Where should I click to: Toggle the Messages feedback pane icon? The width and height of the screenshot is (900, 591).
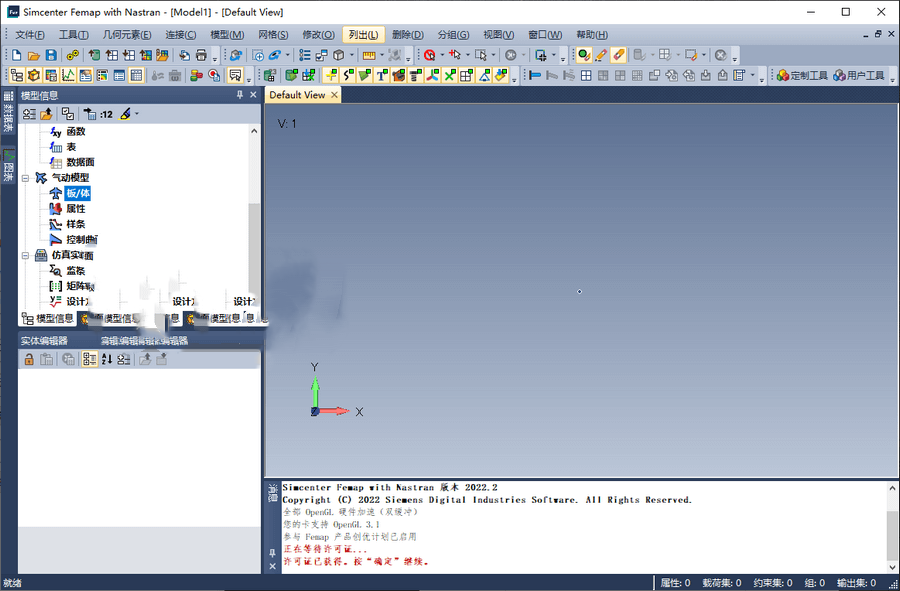click(235, 75)
